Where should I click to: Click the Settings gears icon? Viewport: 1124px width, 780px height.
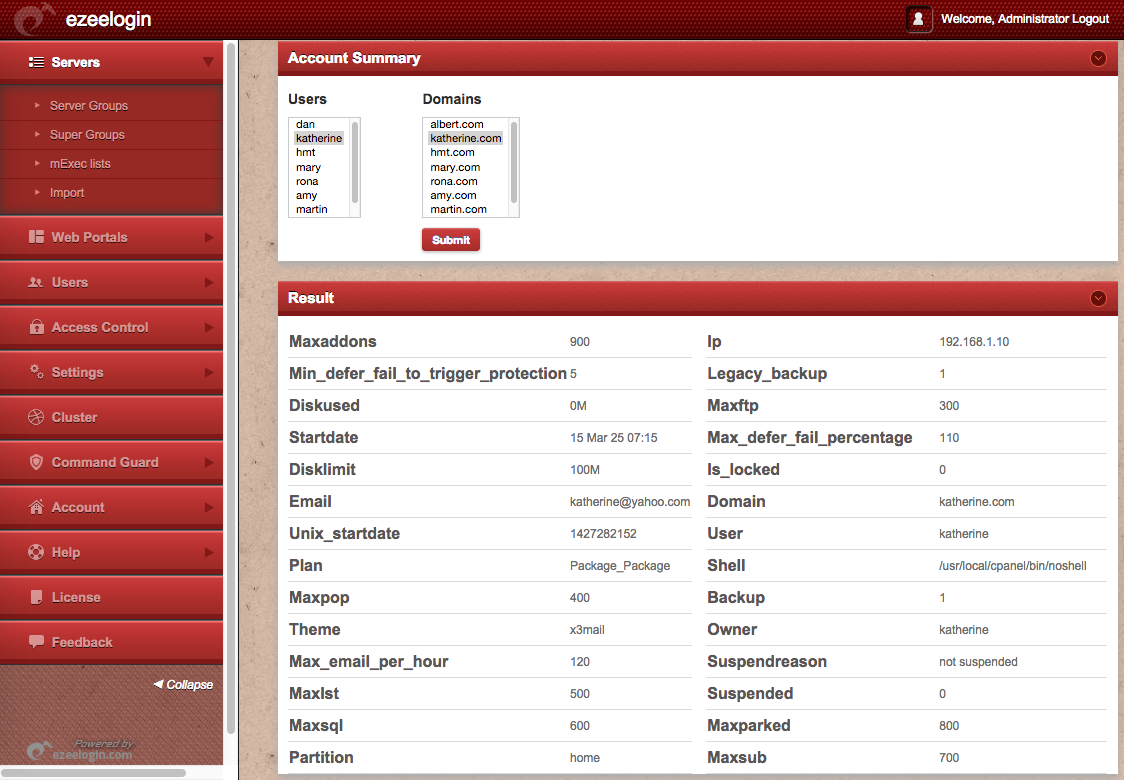[36, 371]
